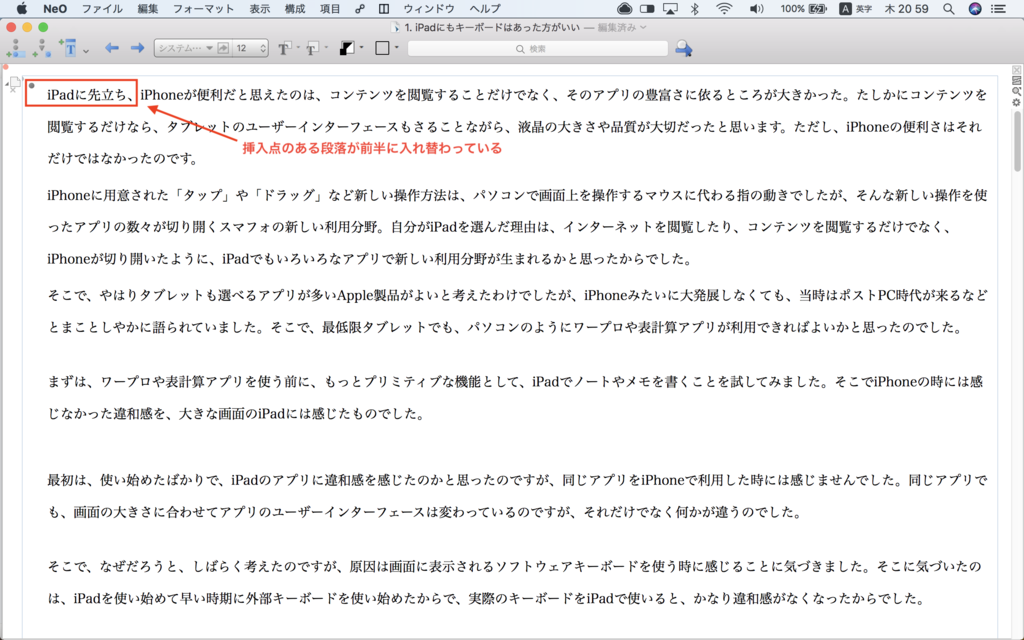Click the link-shaped script menu icon

click(x=360, y=8)
